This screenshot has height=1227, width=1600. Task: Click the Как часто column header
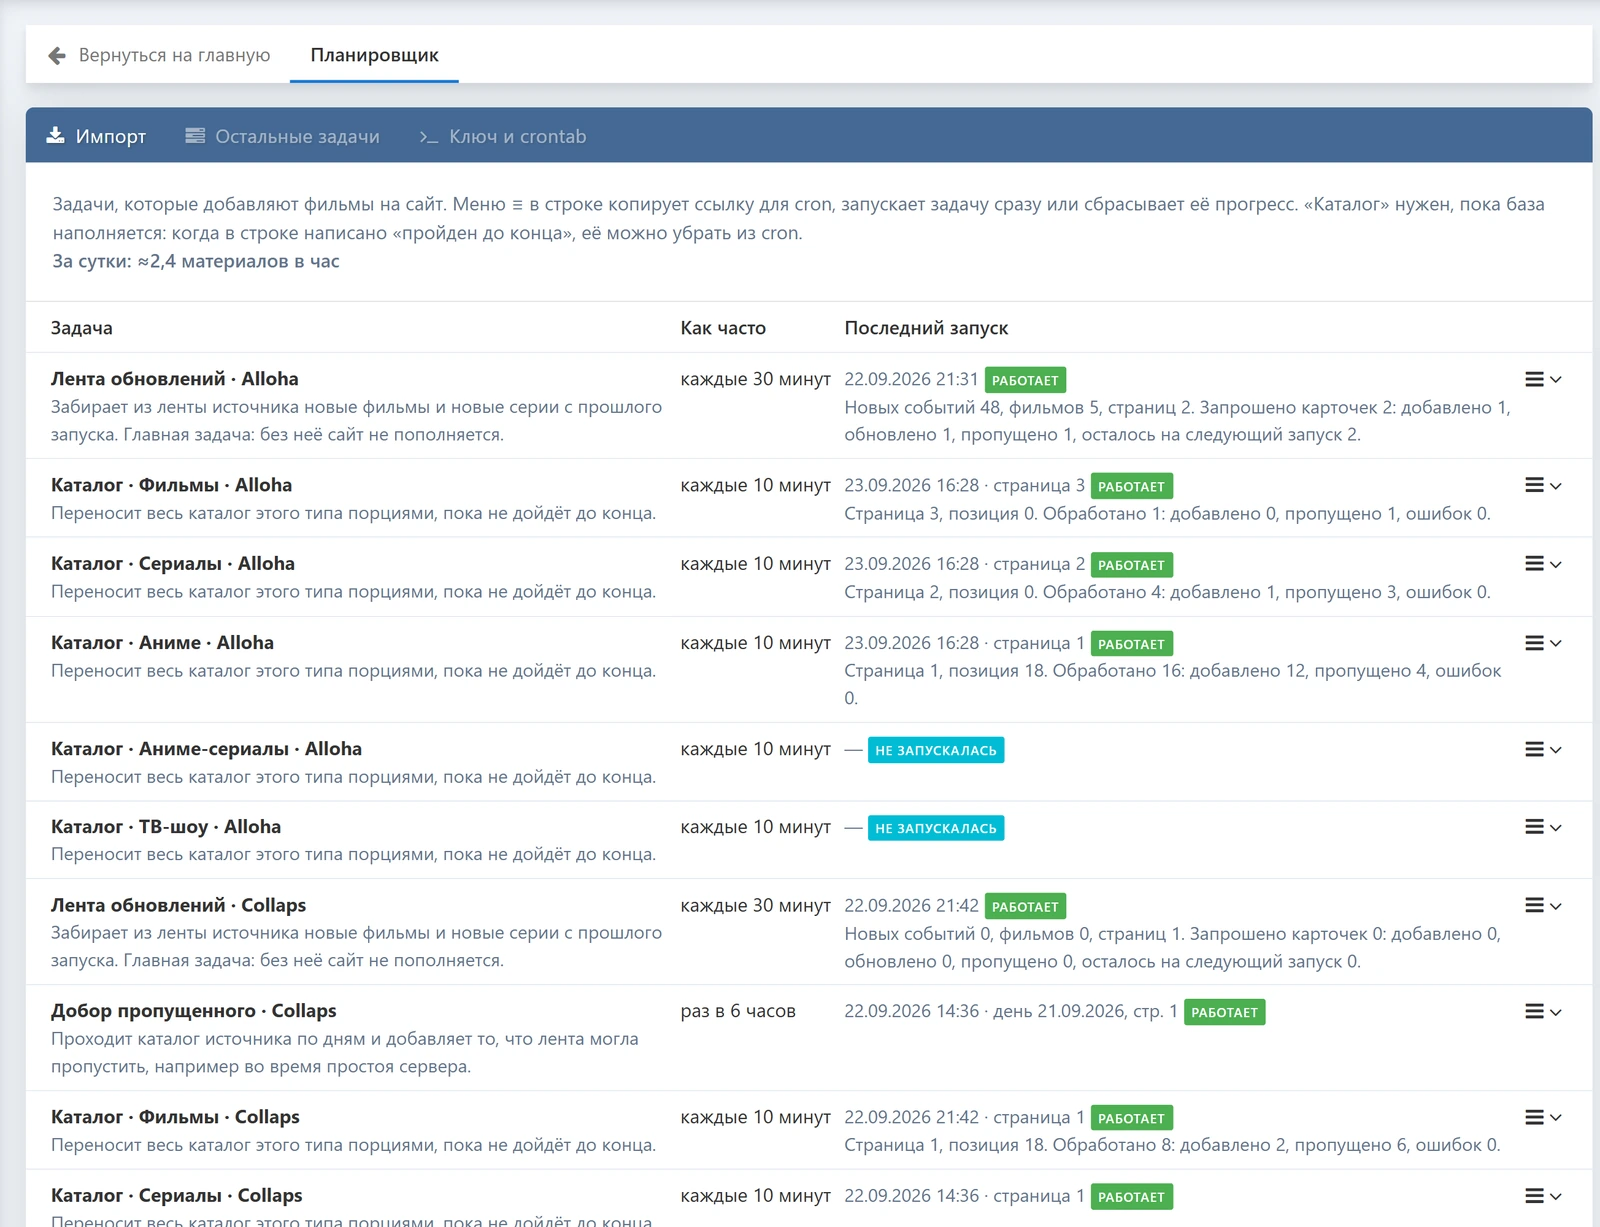(x=723, y=328)
